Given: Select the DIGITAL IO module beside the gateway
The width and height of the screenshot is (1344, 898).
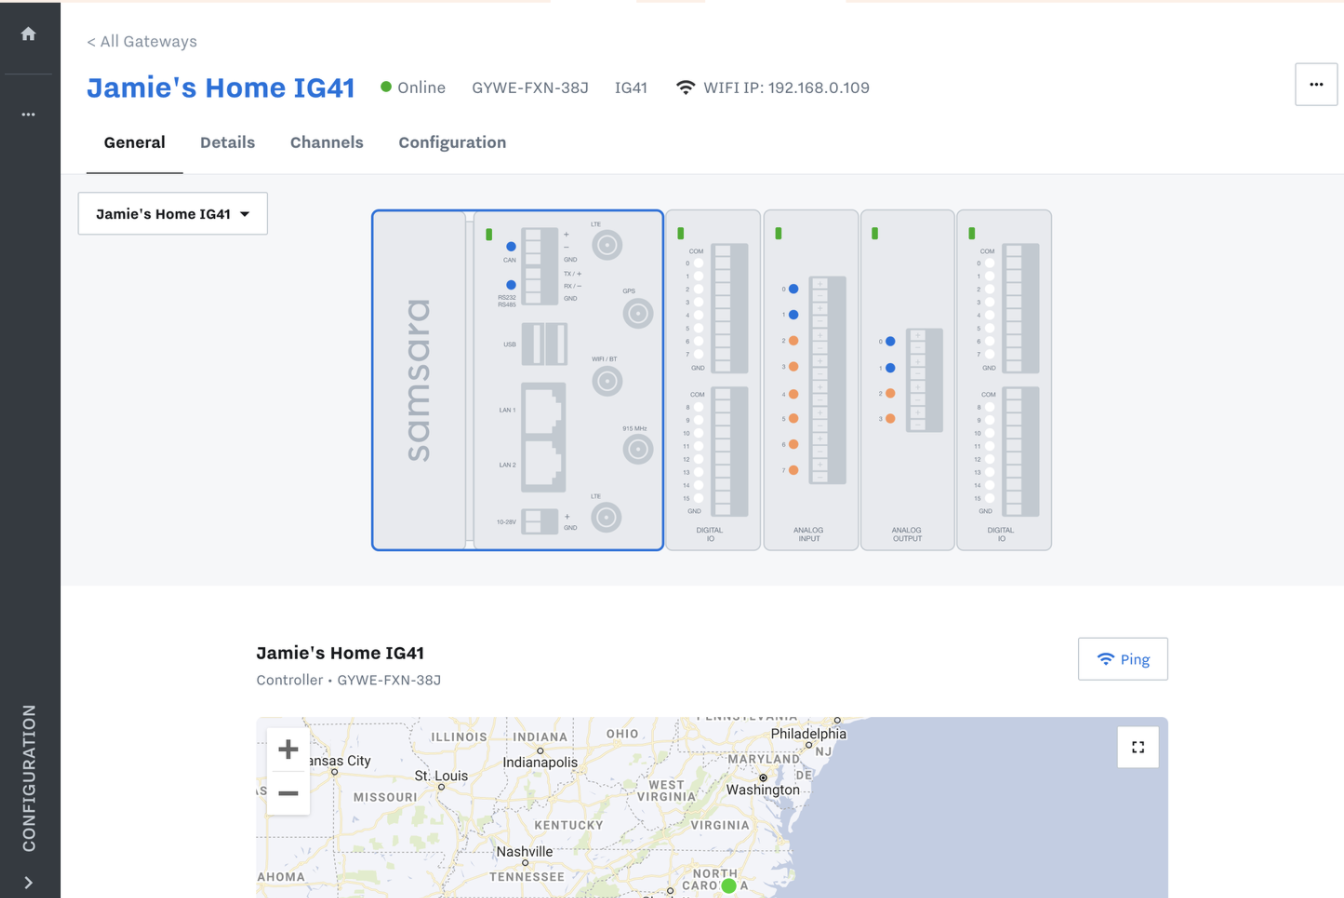Looking at the screenshot, I should [x=713, y=380].
